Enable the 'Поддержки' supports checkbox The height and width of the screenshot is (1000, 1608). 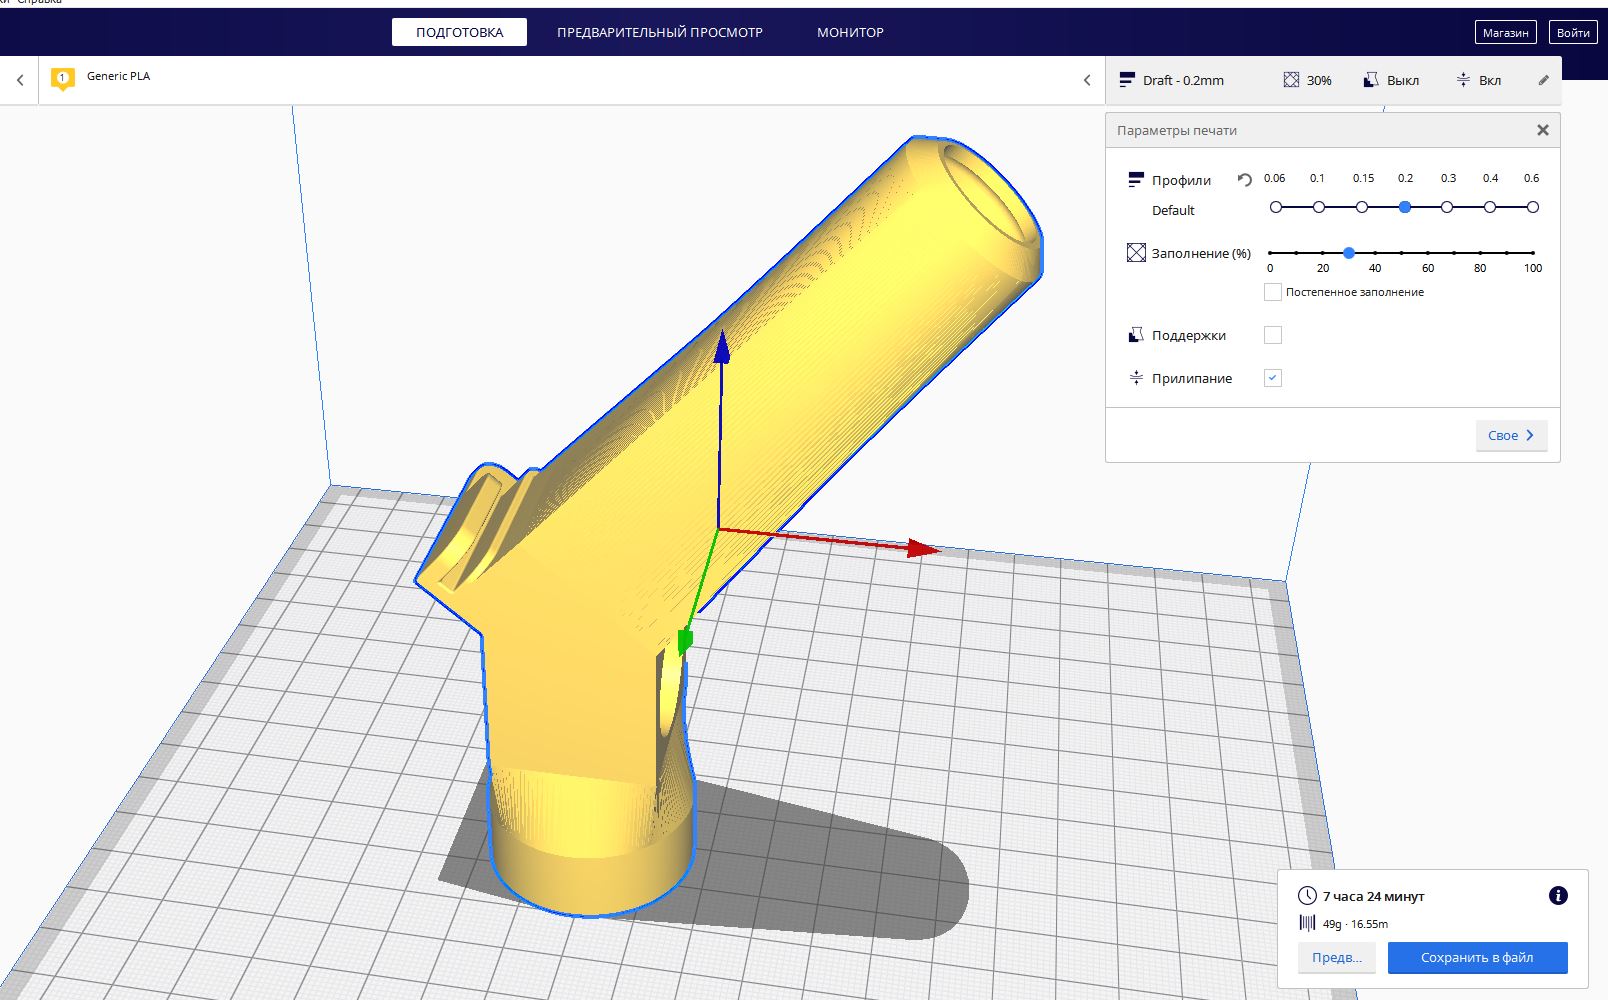(x=1272, y=335)
